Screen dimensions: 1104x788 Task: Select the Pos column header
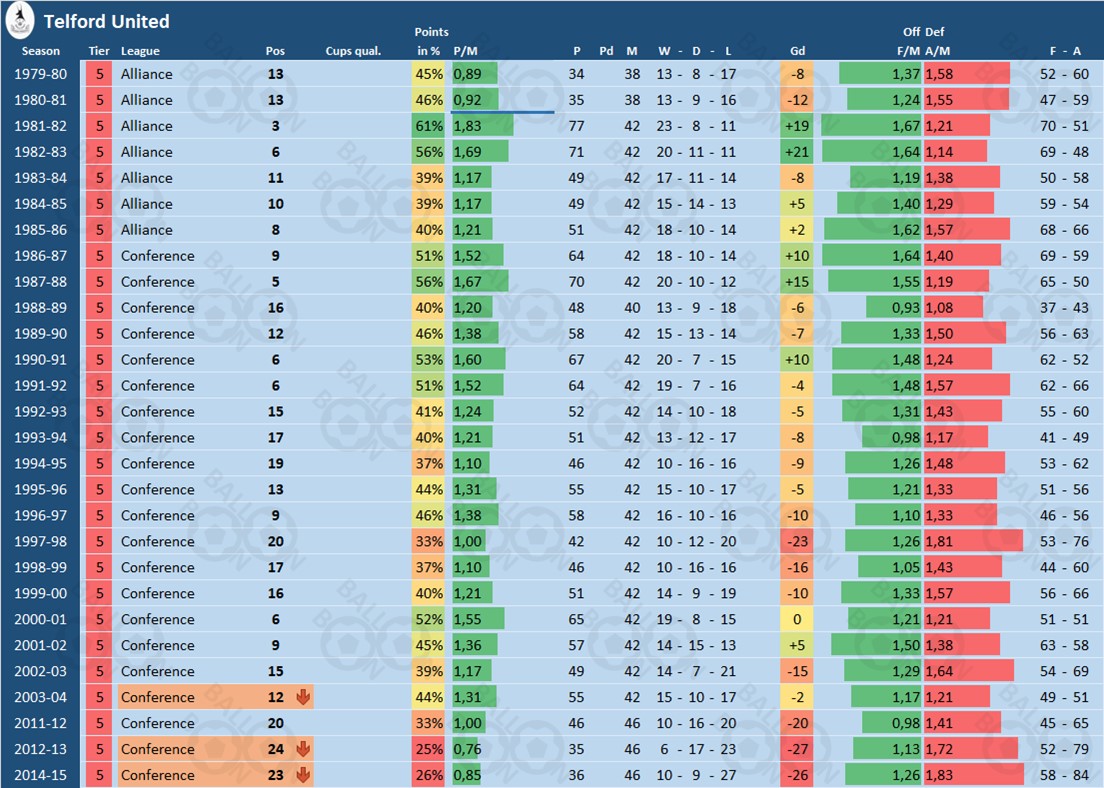coord(275,51)
